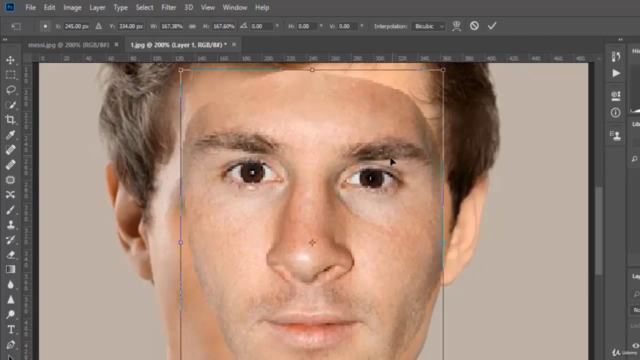The height and width of the screenshot is (360, 640).
Task: Click the vertical skew V field
Action: tap(348, 26)
